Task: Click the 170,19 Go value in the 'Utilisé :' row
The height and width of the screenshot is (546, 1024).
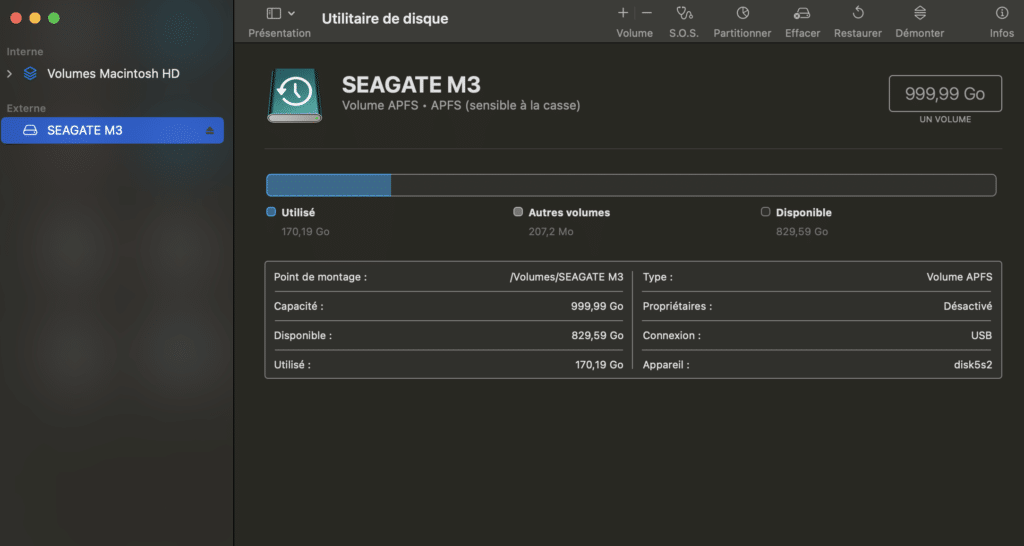Action: [599, 365]
